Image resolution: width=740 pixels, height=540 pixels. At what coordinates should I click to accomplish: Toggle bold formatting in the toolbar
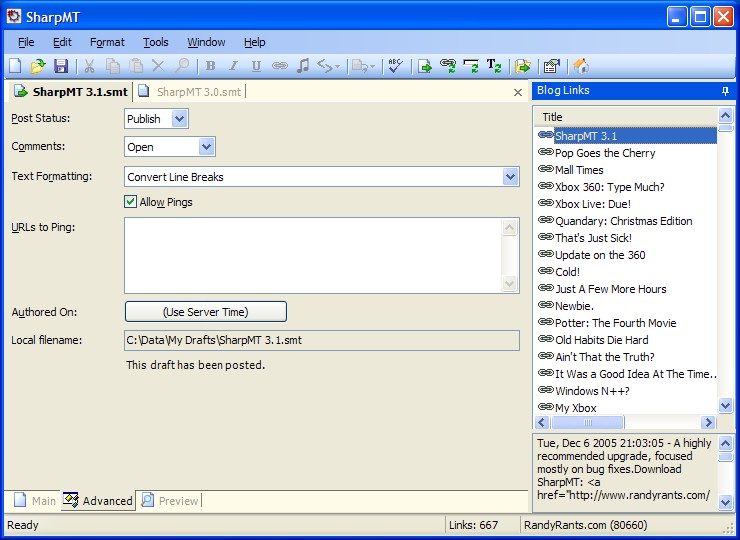[x=210, y=66]
